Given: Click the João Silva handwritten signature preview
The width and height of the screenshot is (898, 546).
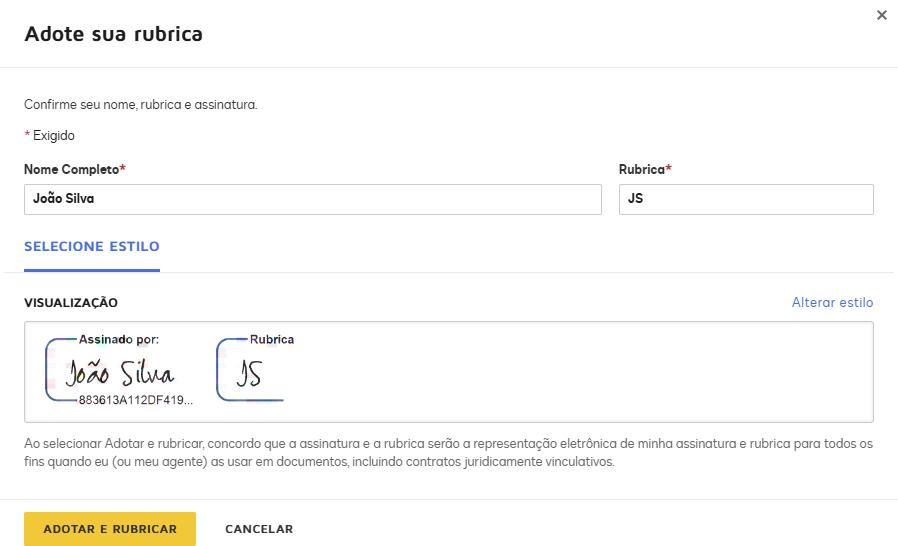Looking at the screenshot, I should [x=119, y=373].
